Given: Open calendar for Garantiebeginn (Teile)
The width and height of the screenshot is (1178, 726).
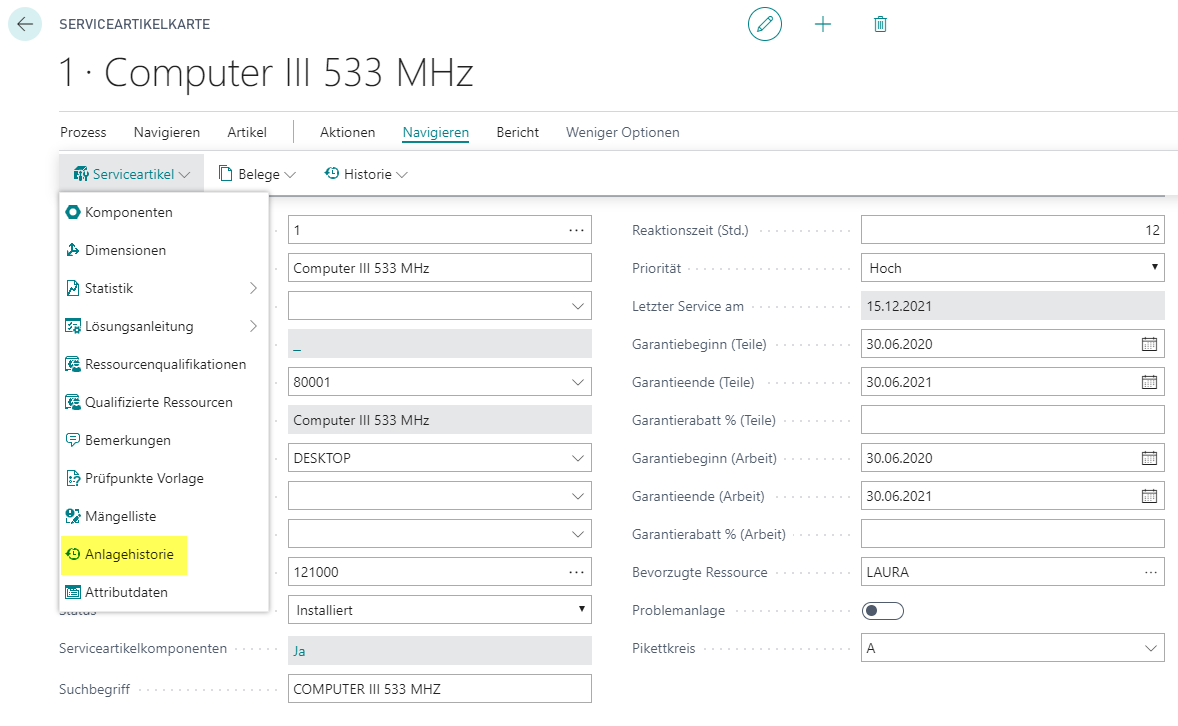Looking at the screenshot, I should click(1149, 344).
